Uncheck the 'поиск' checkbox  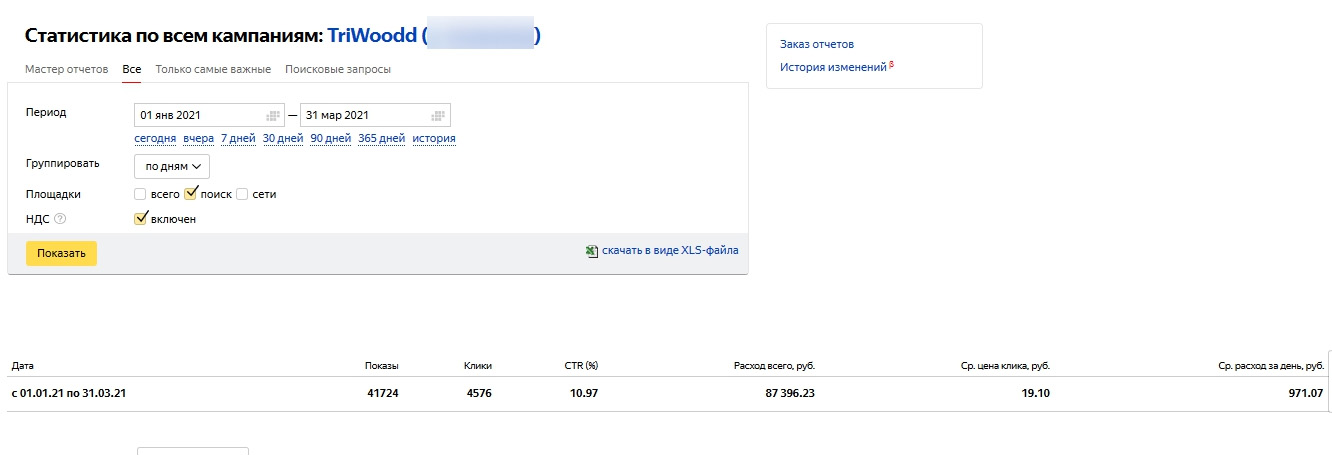(192, 193)
